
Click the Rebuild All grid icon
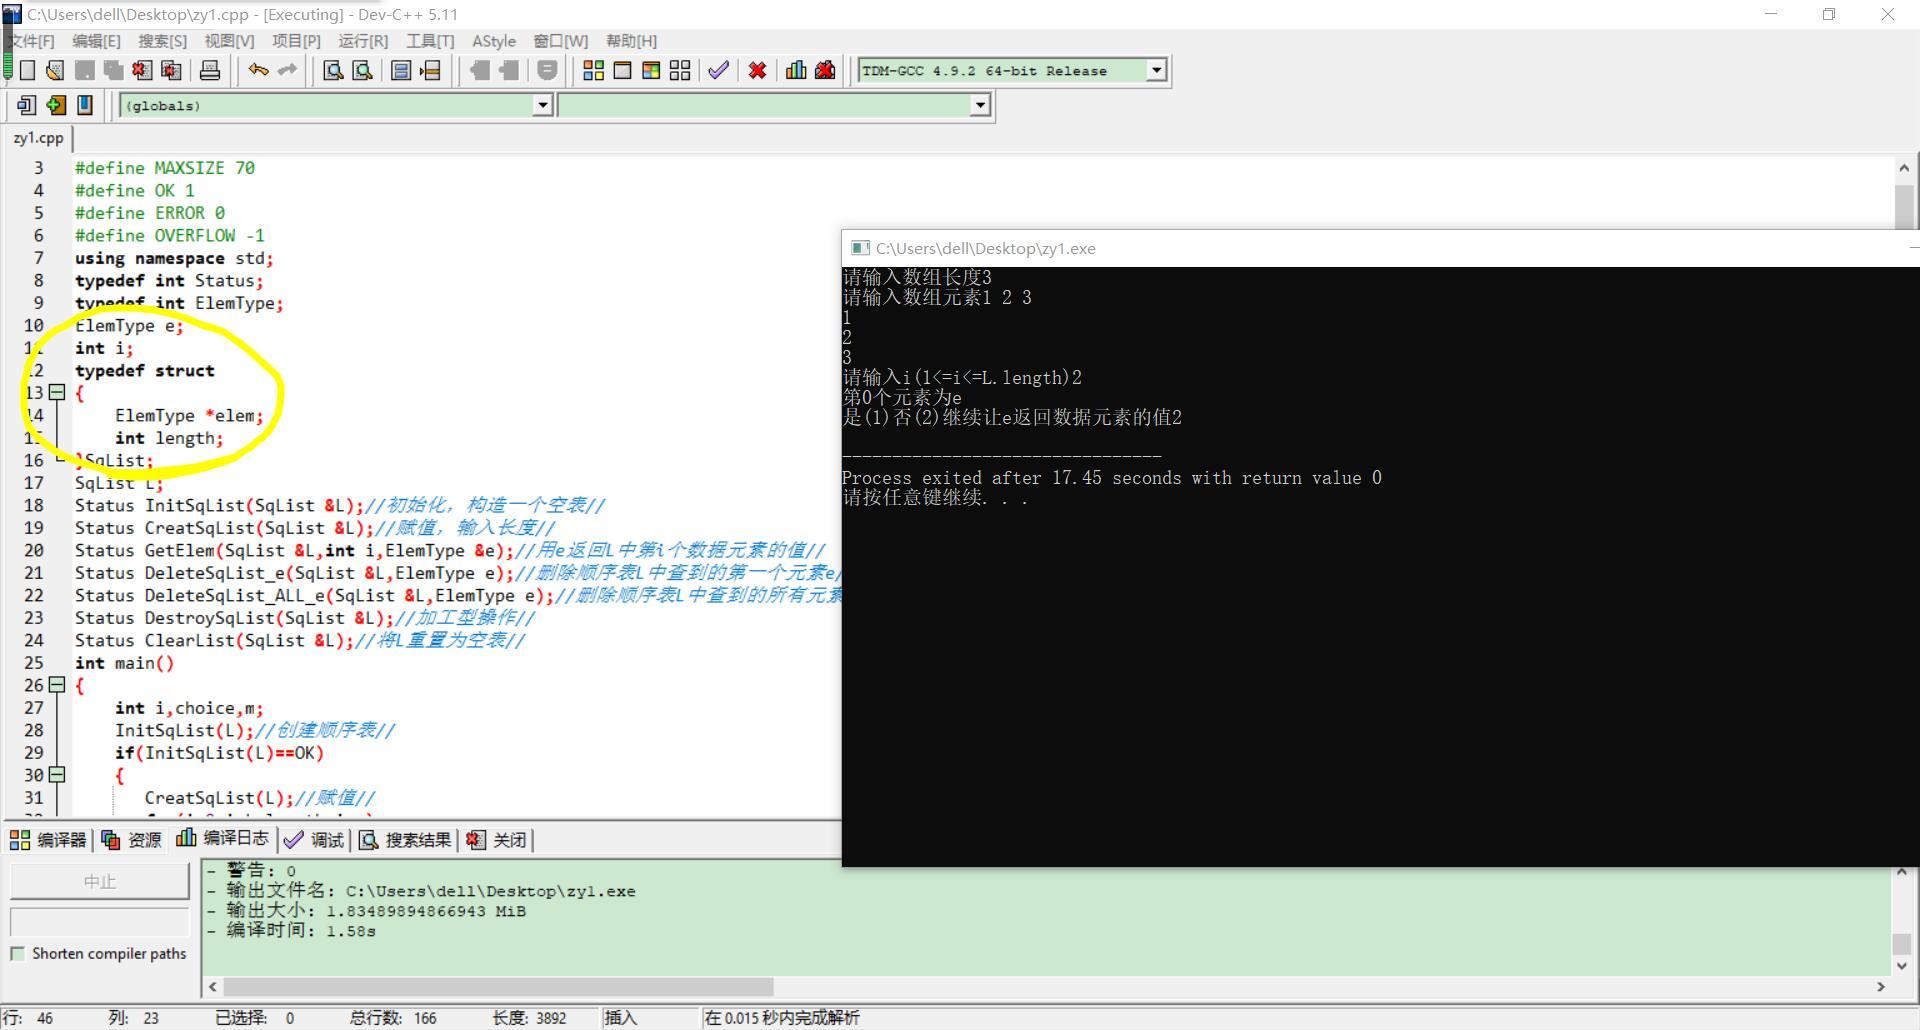(680, 70)
